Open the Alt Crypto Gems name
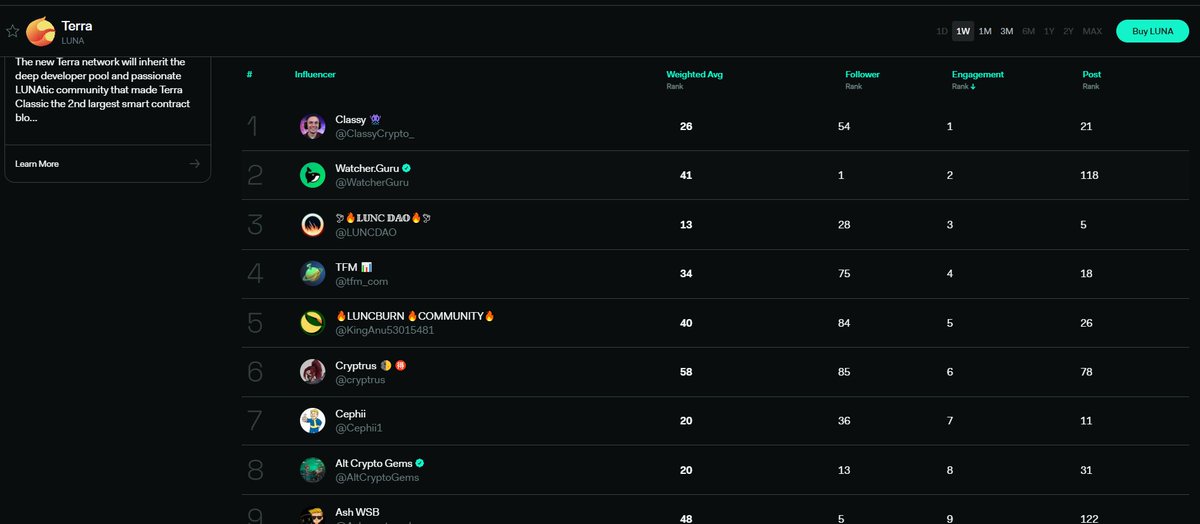The image size is (1200, 524). click(373, 463)
